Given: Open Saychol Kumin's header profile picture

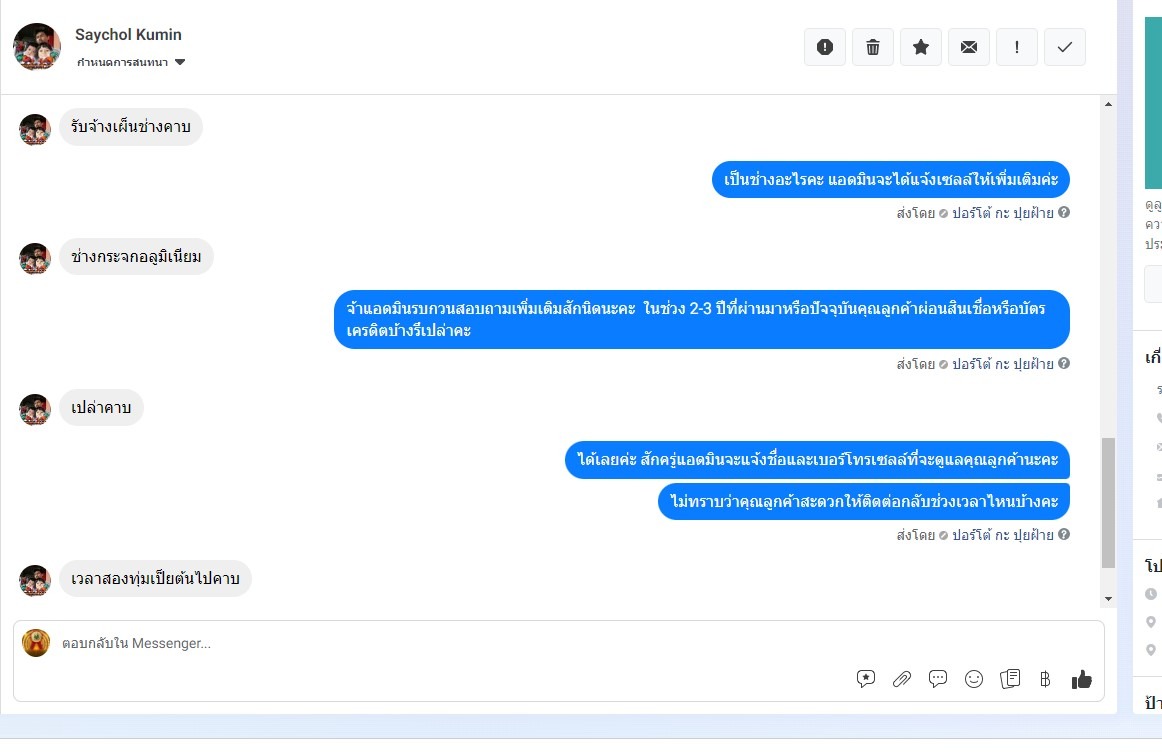Looking at the screenshot, I should click(x=37, y=47).
